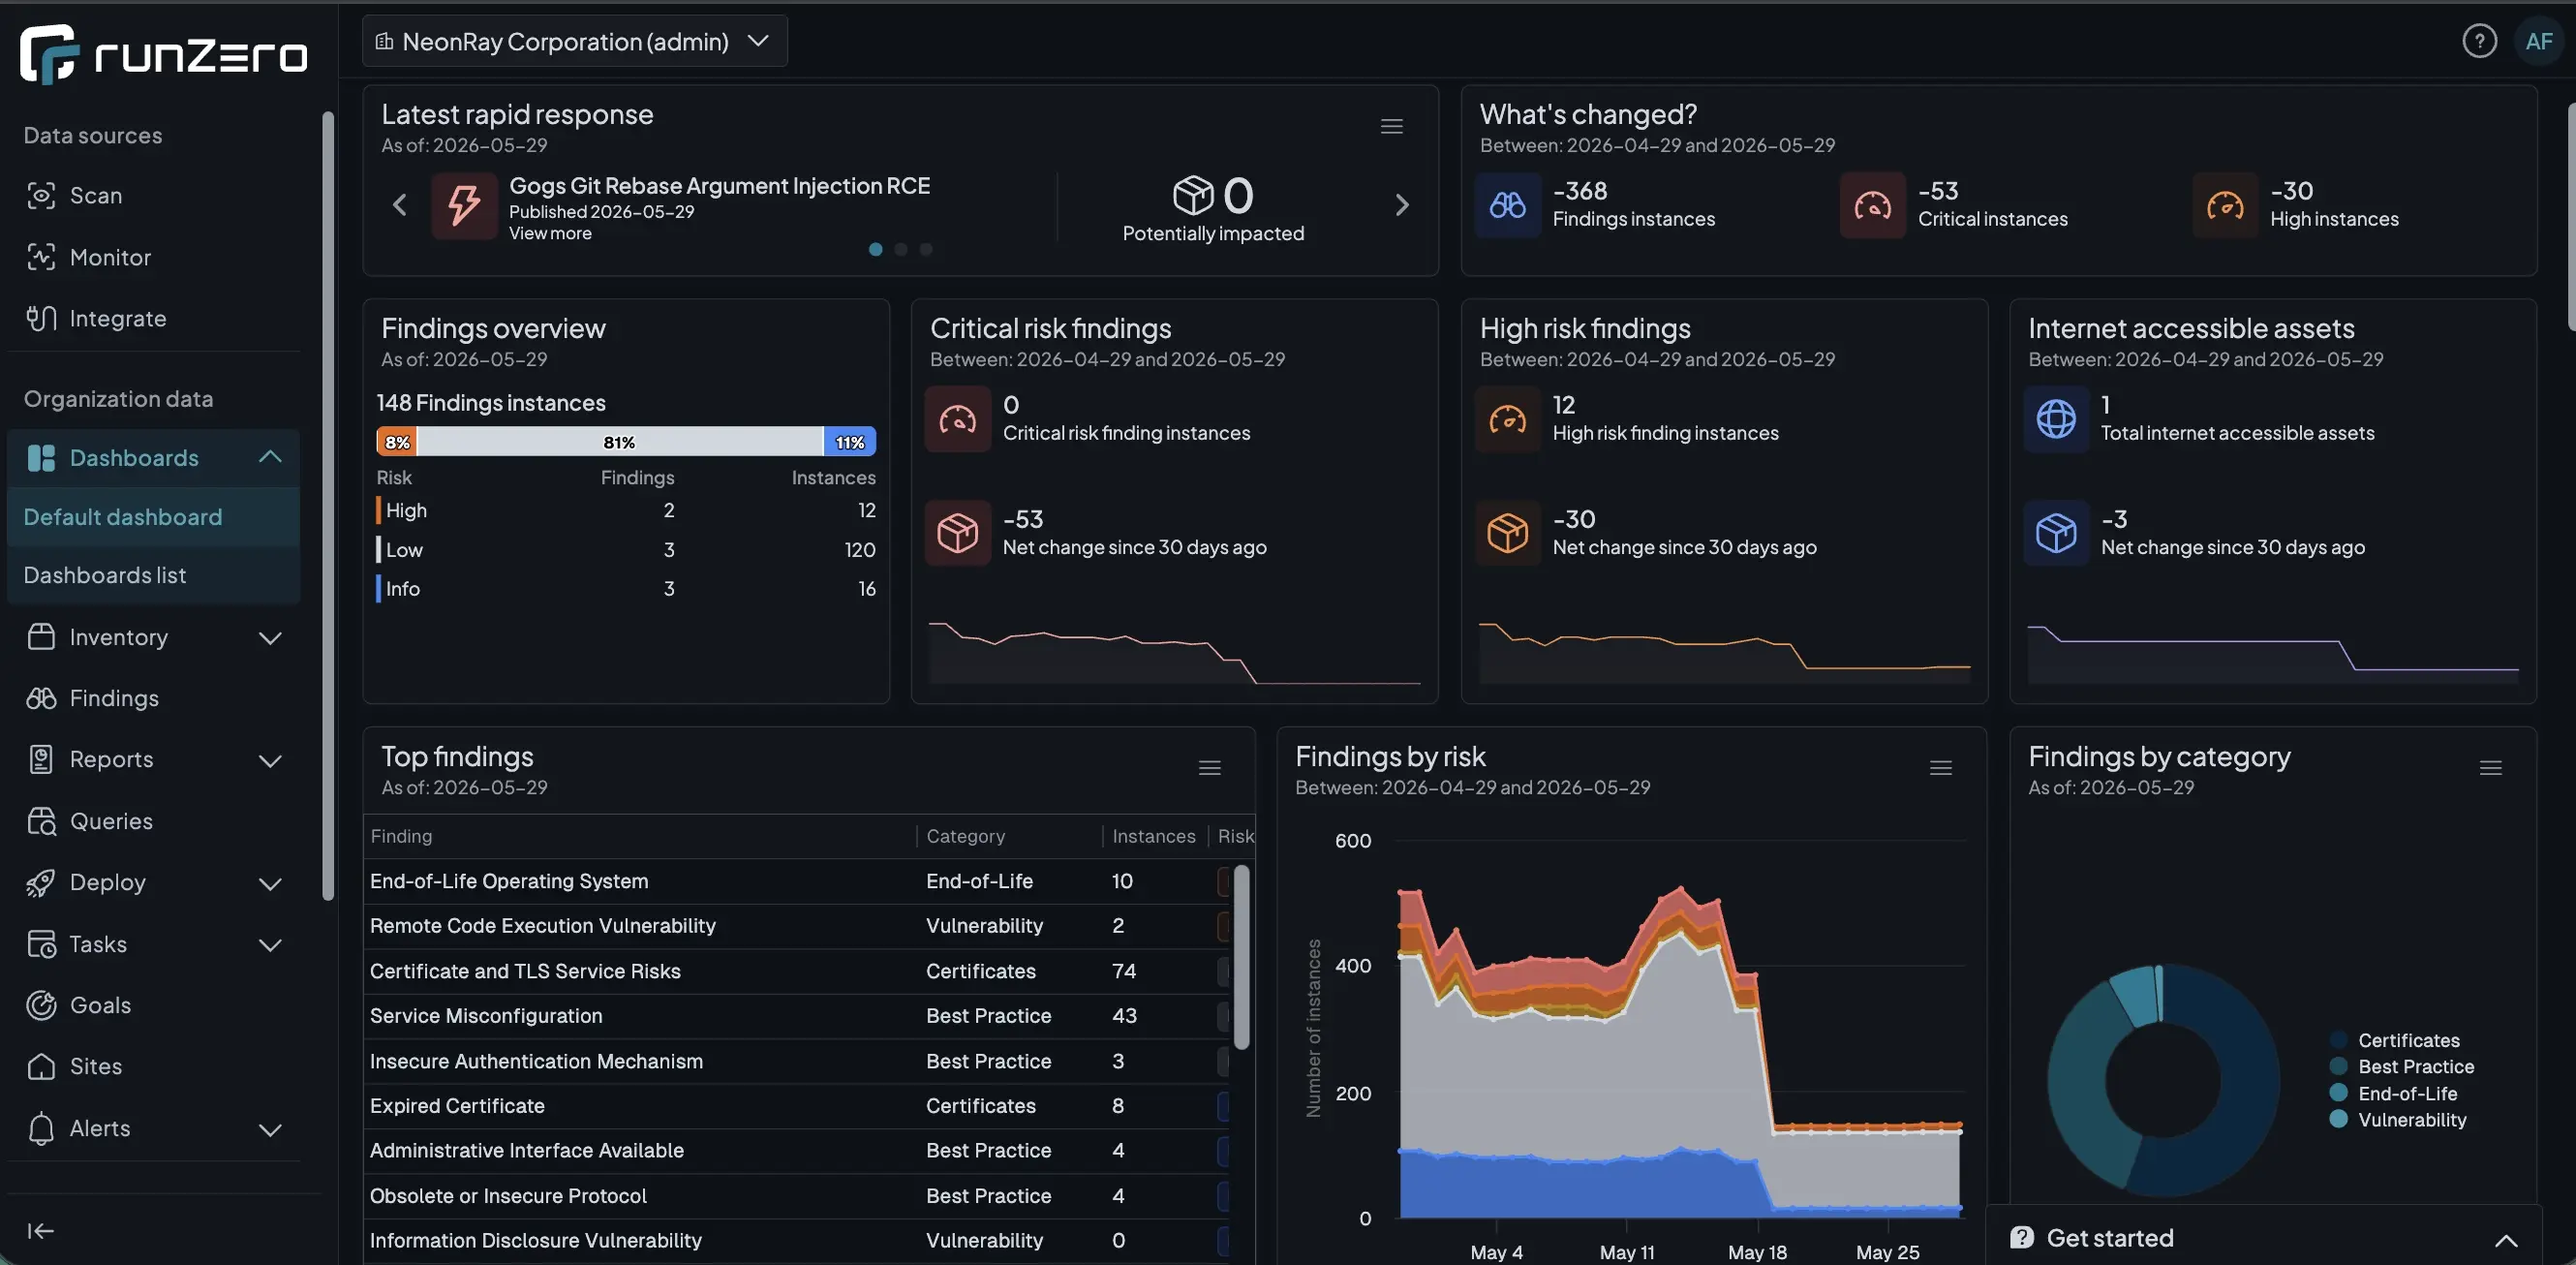Screen dimensions: 2576x1265
Task: Select the third carousel dot indicator
Action: point(925,249)
